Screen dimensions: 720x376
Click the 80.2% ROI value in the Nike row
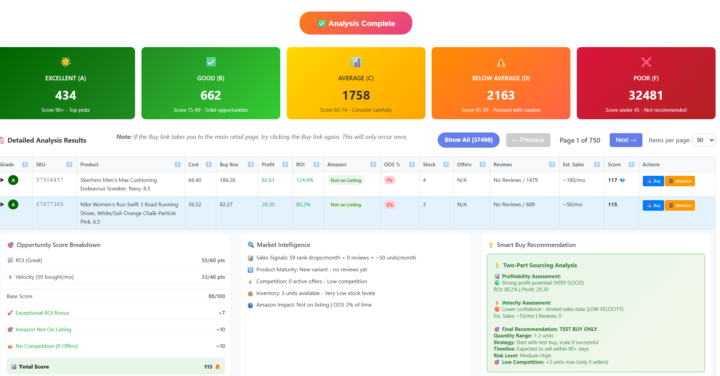[x=303, y=204]
